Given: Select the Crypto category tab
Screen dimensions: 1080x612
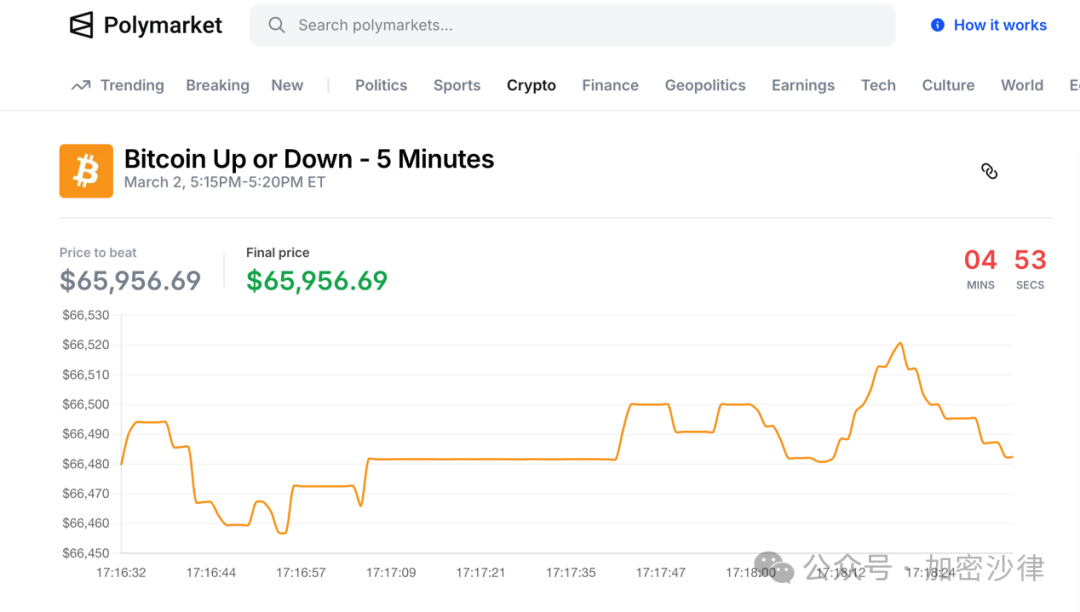Looking at the screenshot, I should point(531,86).
